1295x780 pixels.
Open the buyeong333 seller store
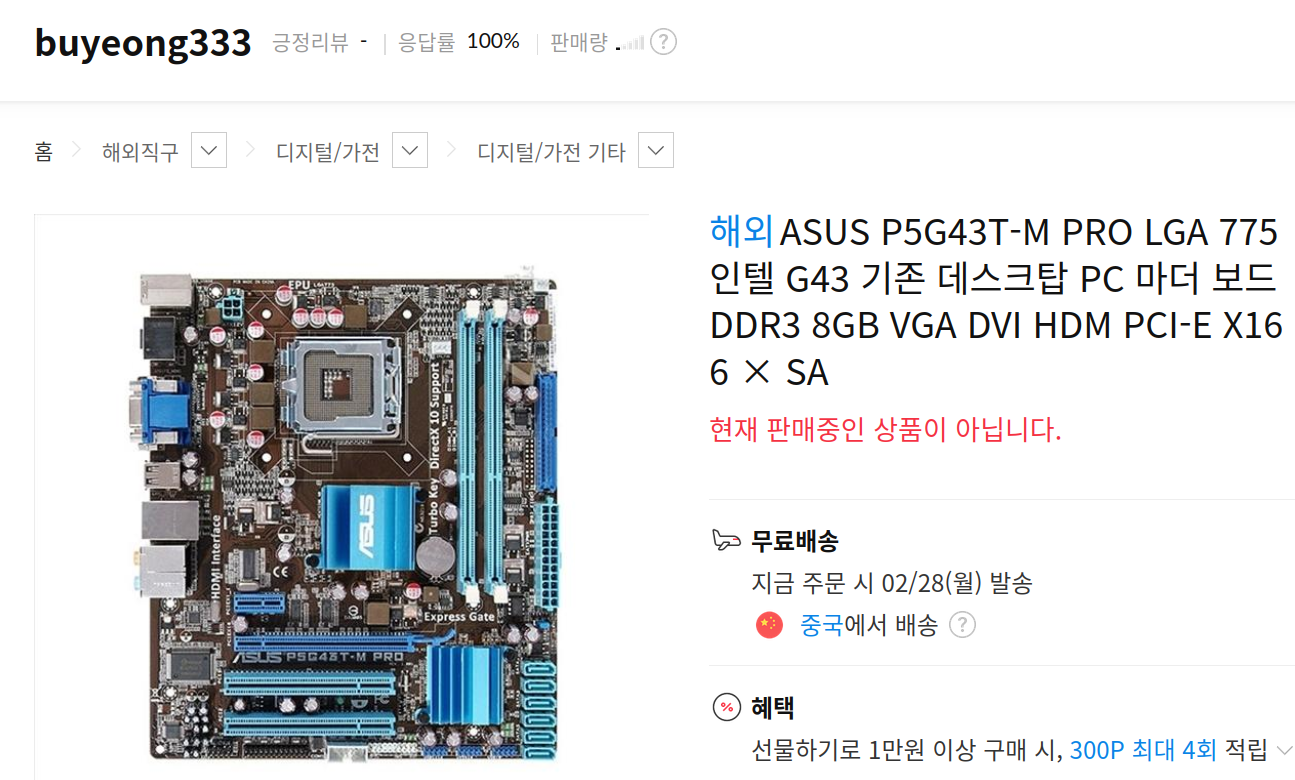pyautogui.click(x=142, y=43)
